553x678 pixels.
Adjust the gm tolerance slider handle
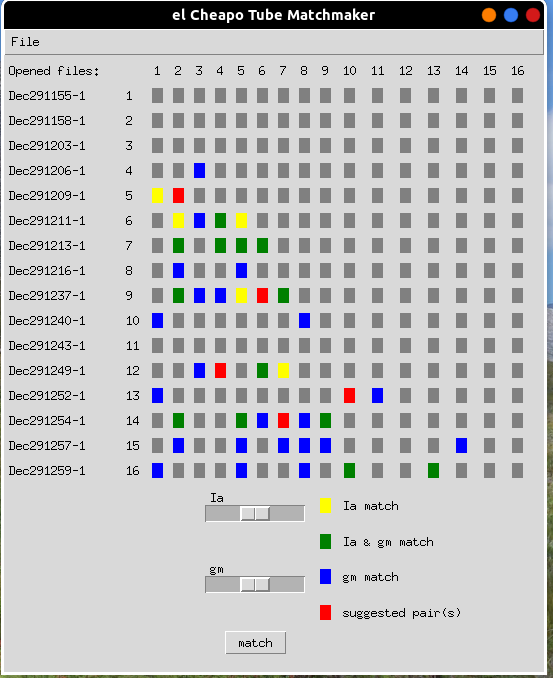pyautogui.click(x=255, y=585)
